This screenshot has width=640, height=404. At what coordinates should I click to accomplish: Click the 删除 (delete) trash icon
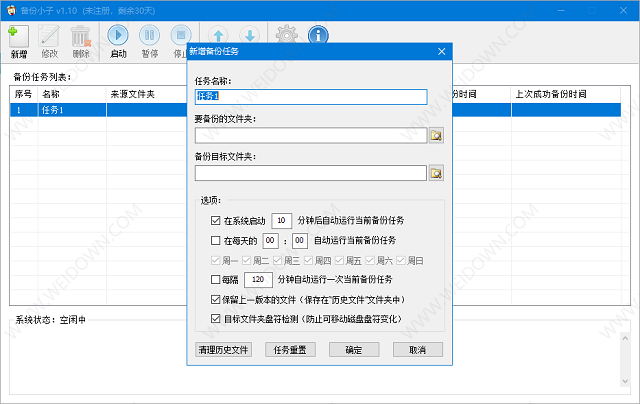click(81, 36)
